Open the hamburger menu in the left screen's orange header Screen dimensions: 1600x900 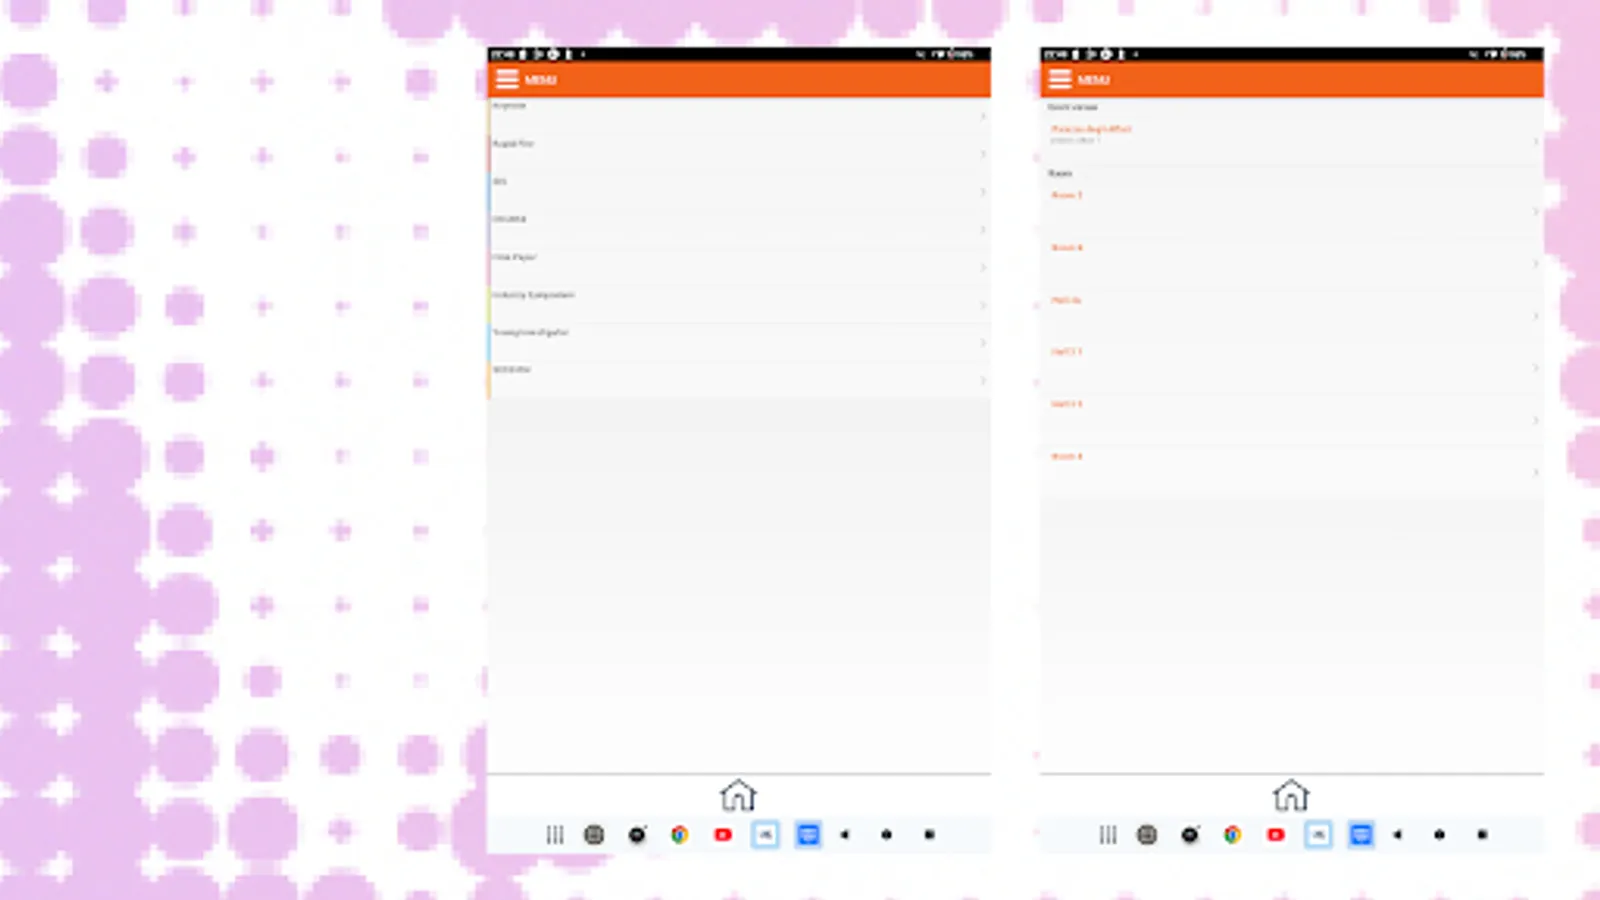tap(508, 80)
